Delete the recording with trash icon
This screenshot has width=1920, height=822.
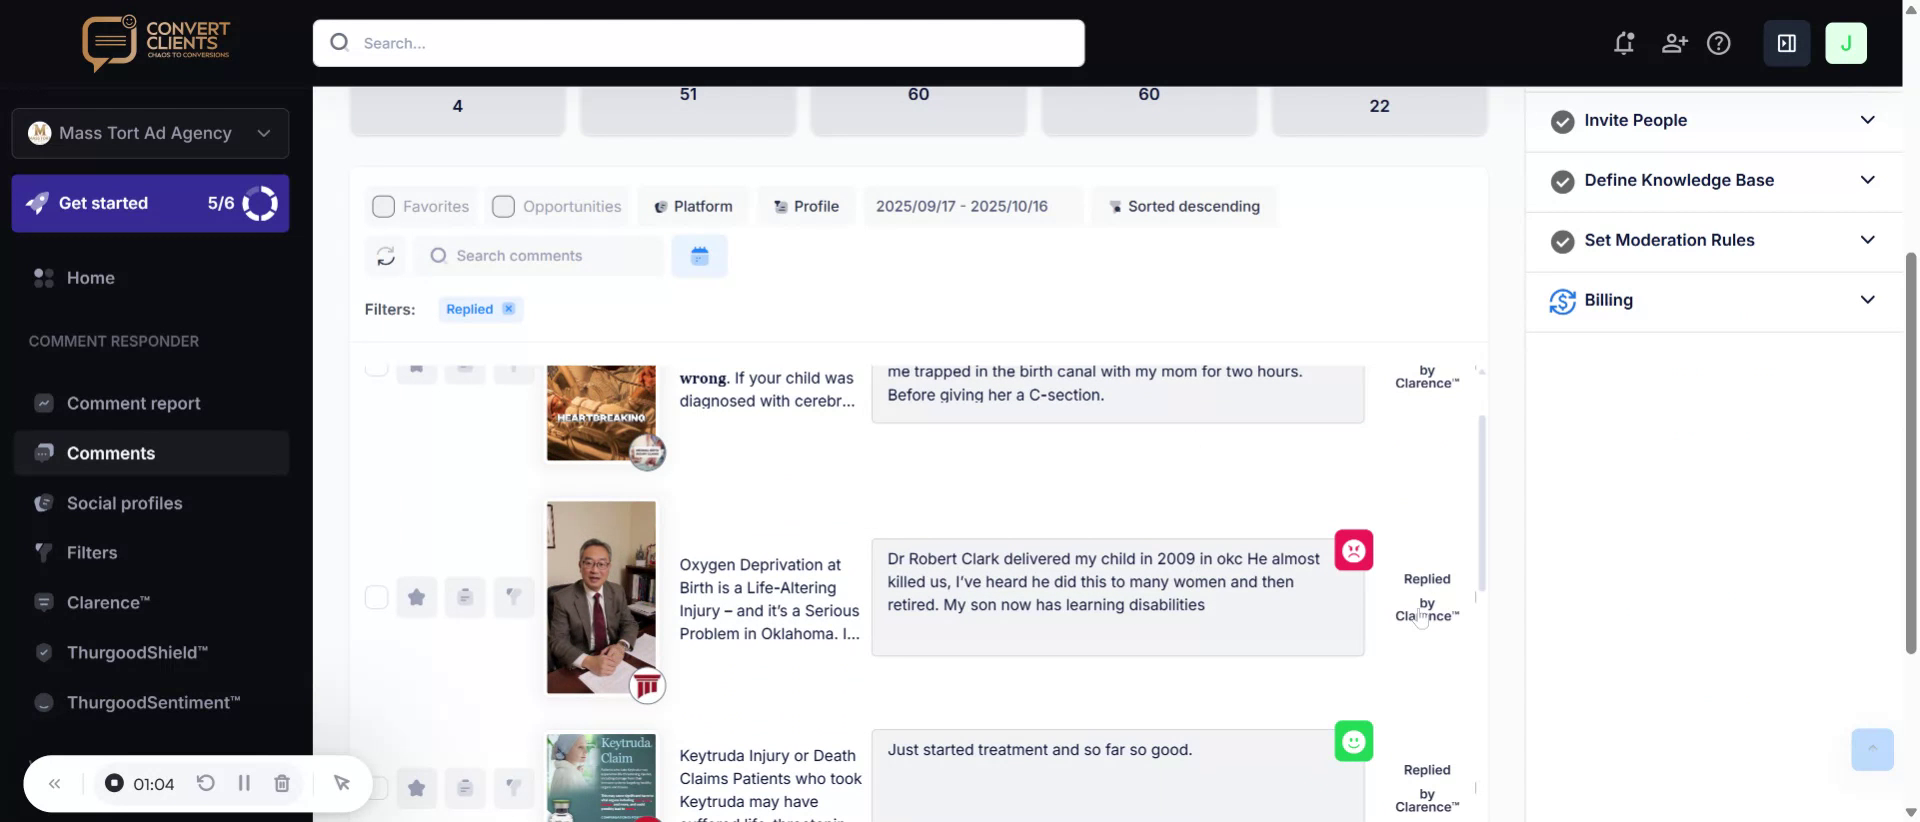coord(282,783)
